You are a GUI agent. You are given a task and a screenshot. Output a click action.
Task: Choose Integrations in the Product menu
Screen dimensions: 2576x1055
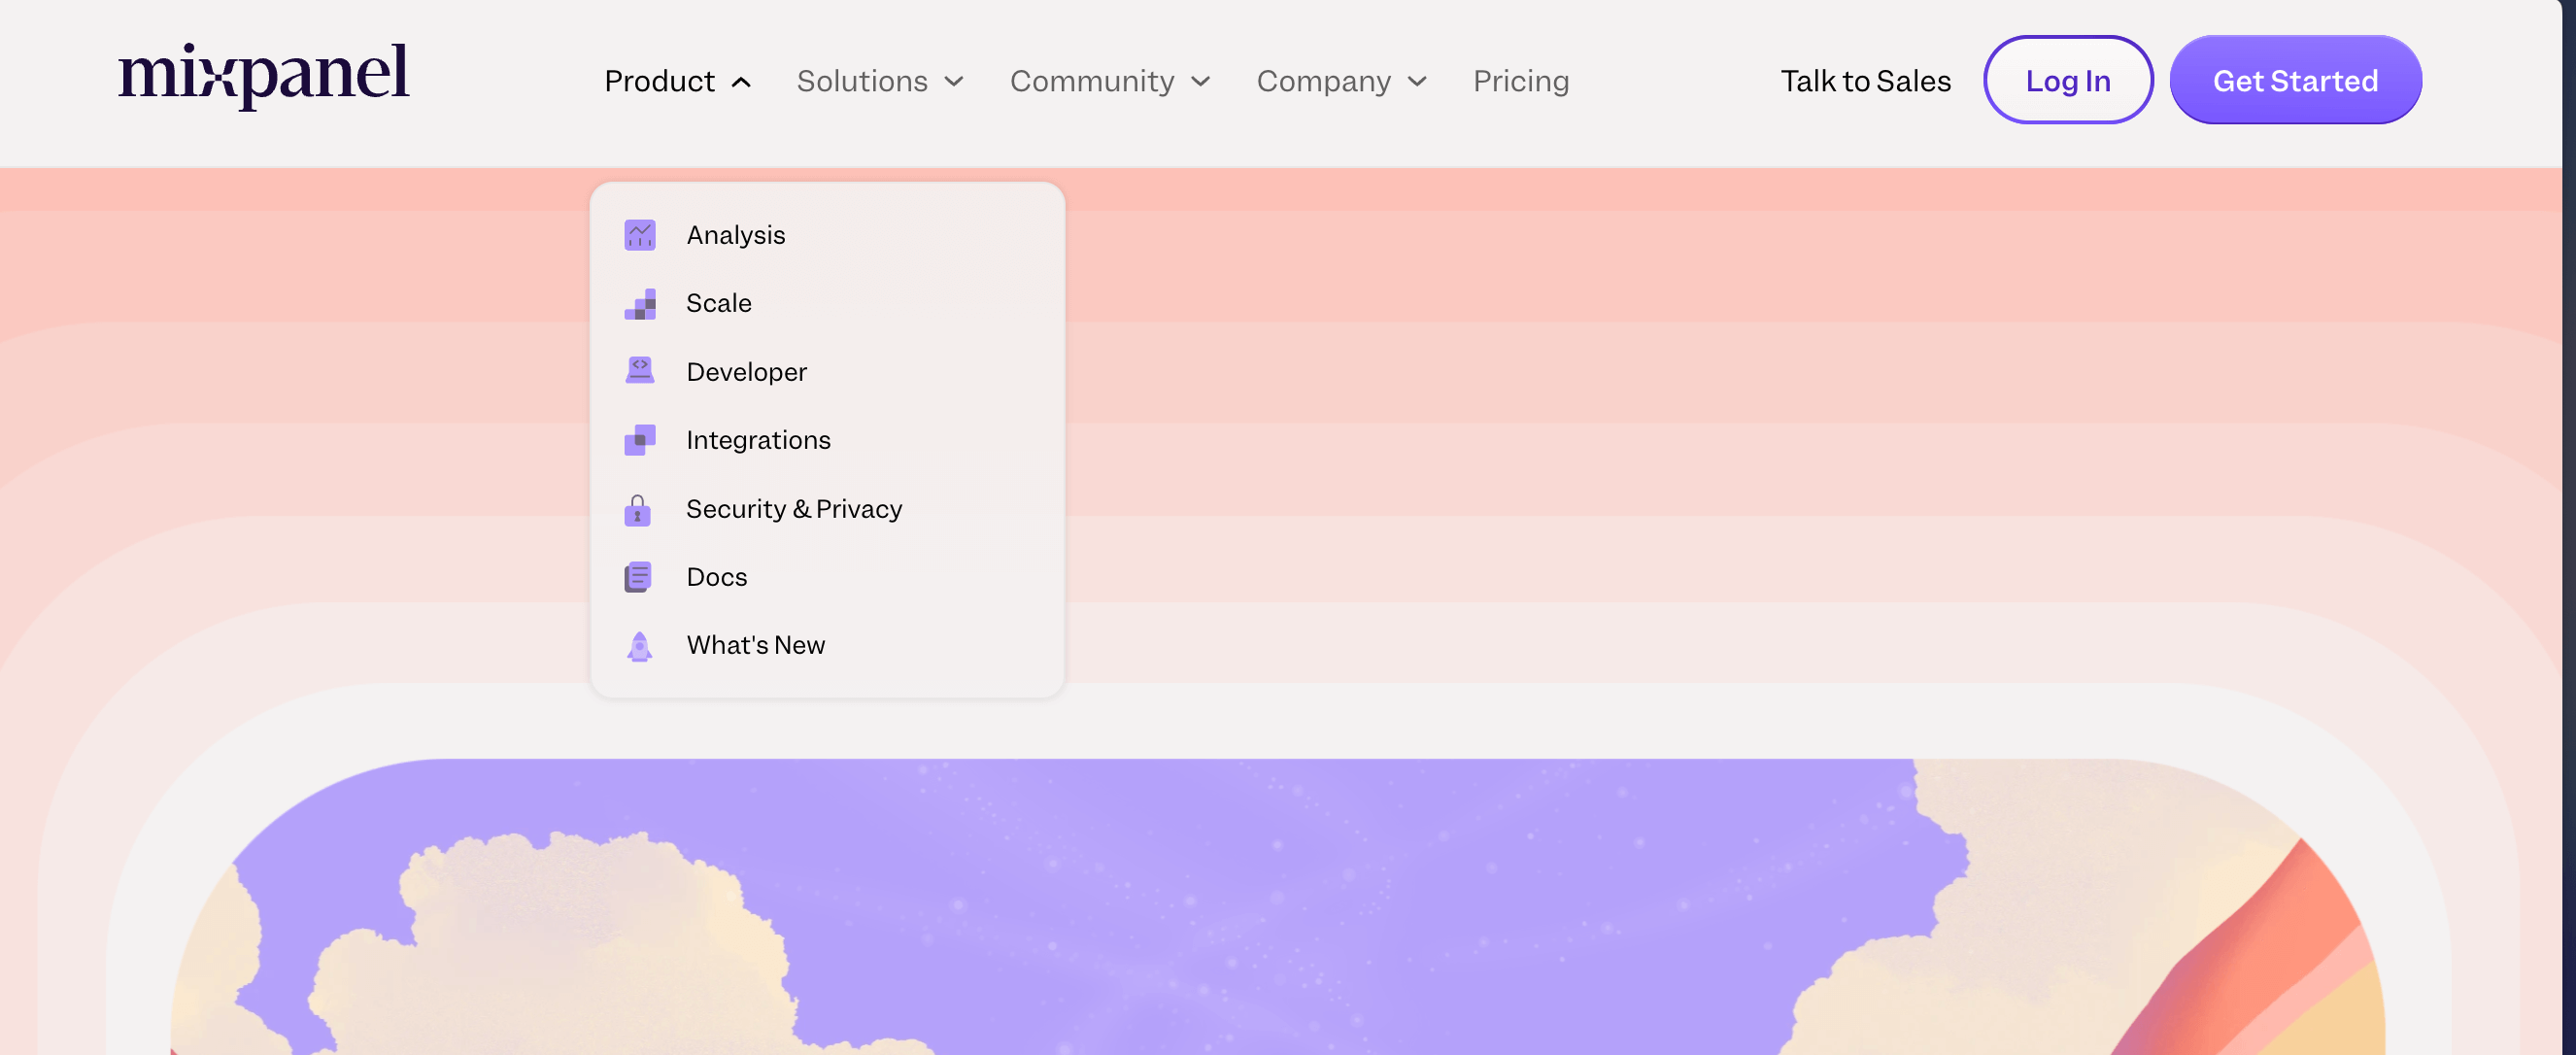pyautogui.click(x=759, y=440)
